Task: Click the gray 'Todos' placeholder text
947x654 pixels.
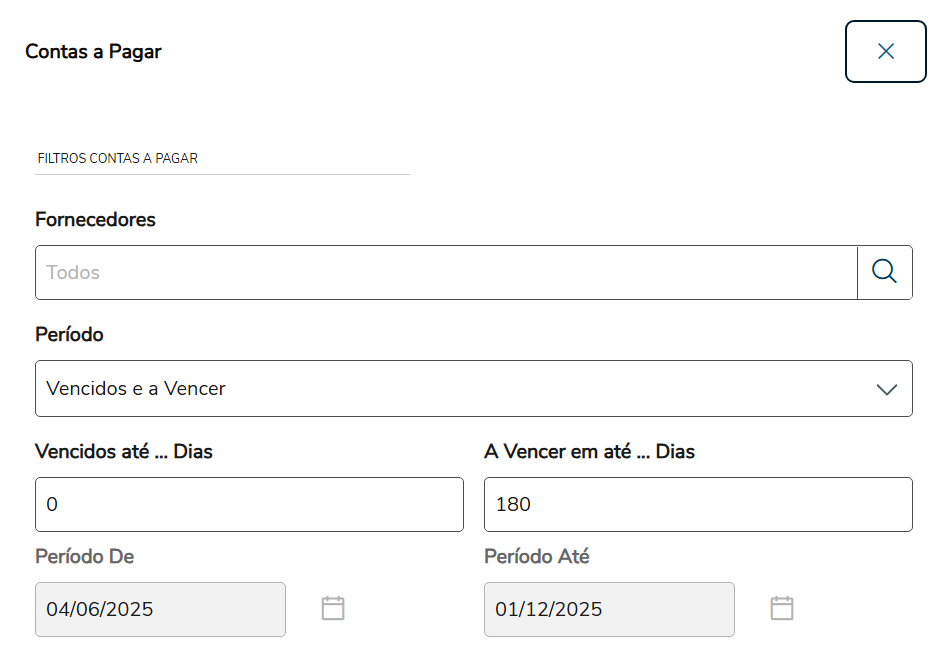Action: pyautogui.click(x=73, y=272)
